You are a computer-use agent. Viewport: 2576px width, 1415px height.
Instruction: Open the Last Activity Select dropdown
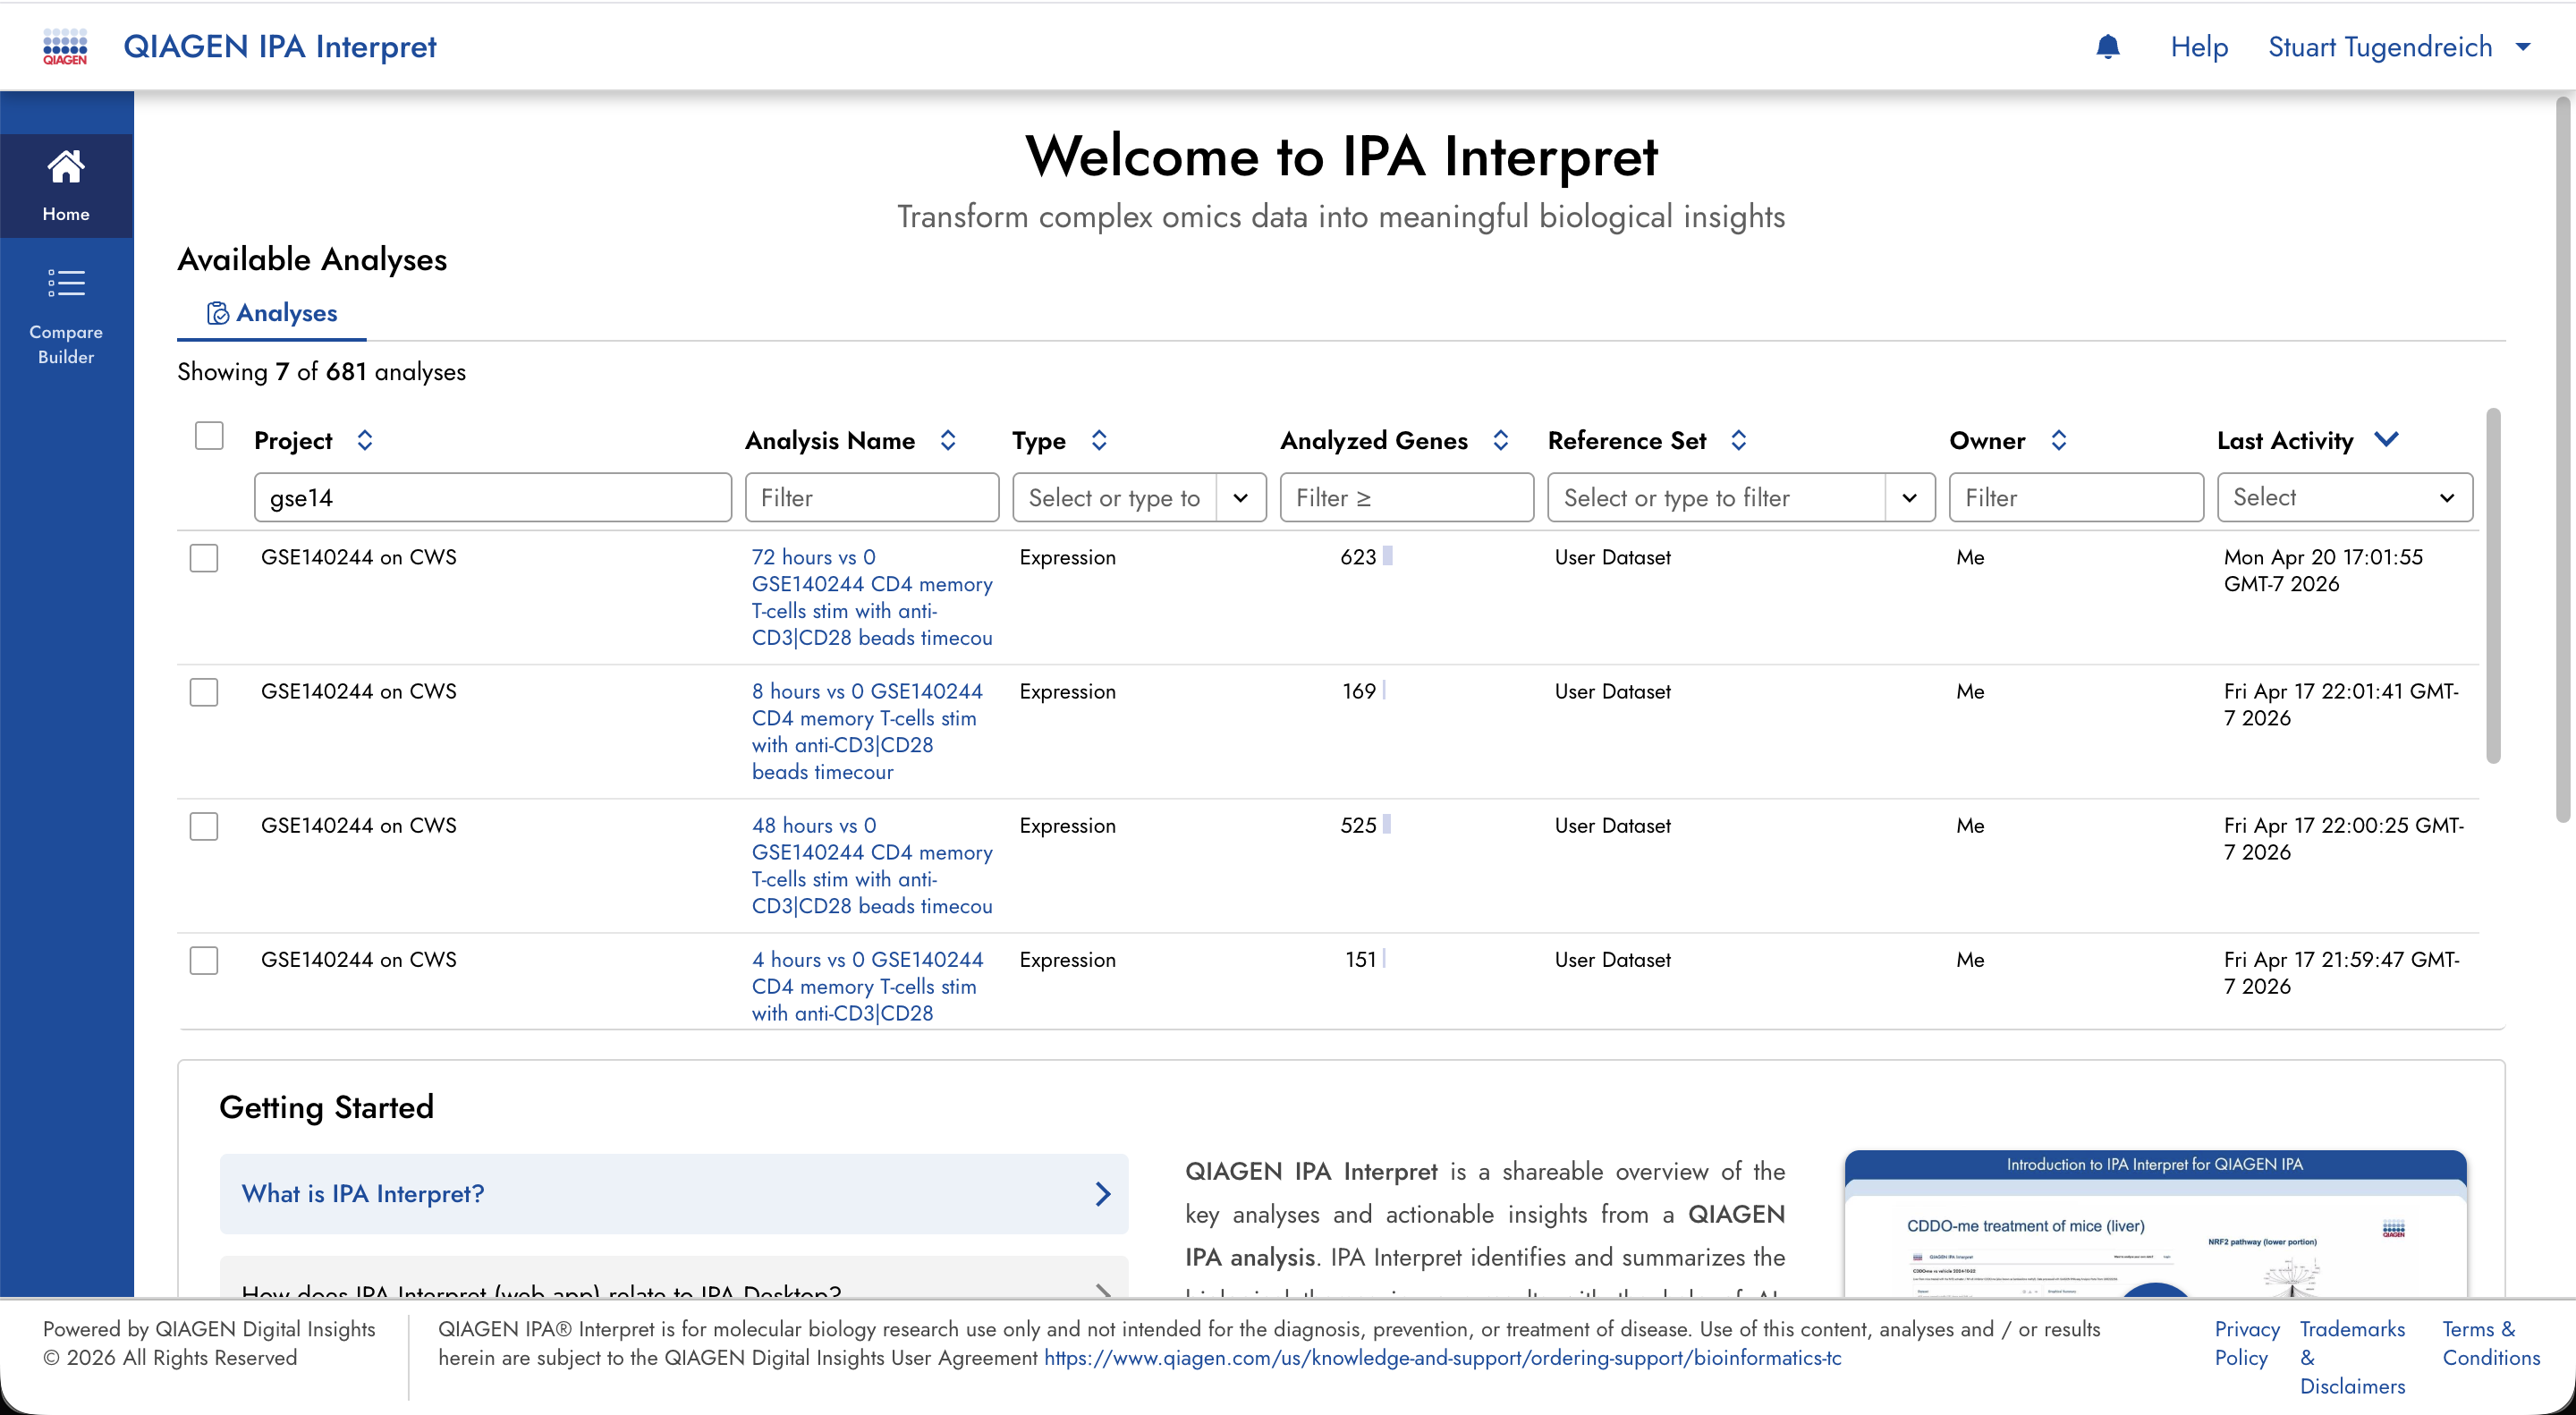point(2345,498)
